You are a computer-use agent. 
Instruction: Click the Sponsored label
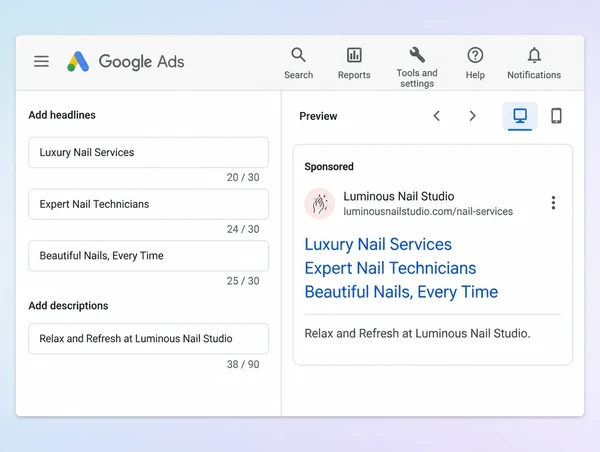(329, 166)
